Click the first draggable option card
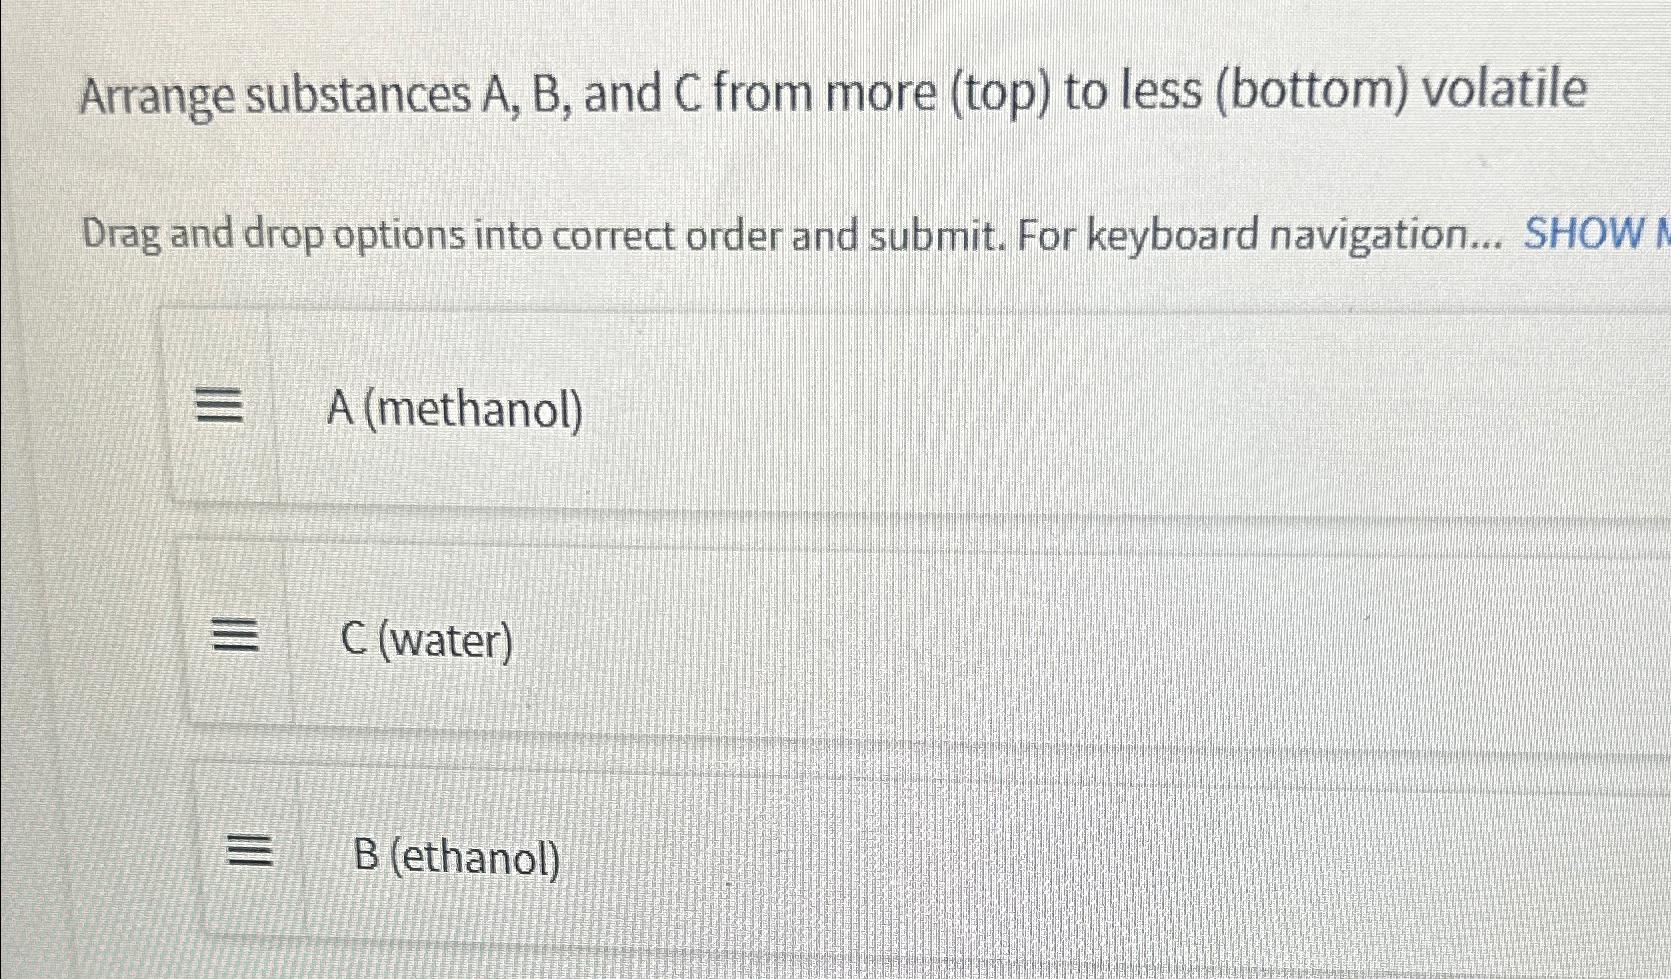This screenshot has width=1671, height=979. tap(800, 404)
